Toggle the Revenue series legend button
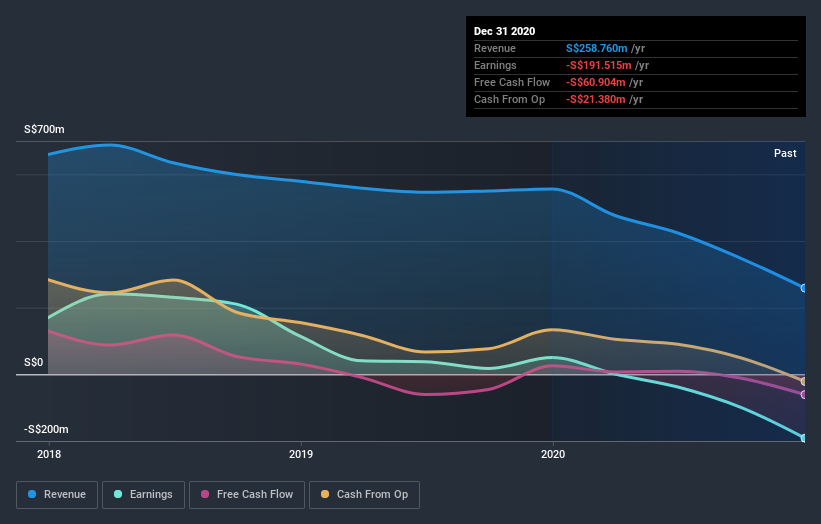The width and height of the screenshot is (821, 524). click(x=57, y=495)
